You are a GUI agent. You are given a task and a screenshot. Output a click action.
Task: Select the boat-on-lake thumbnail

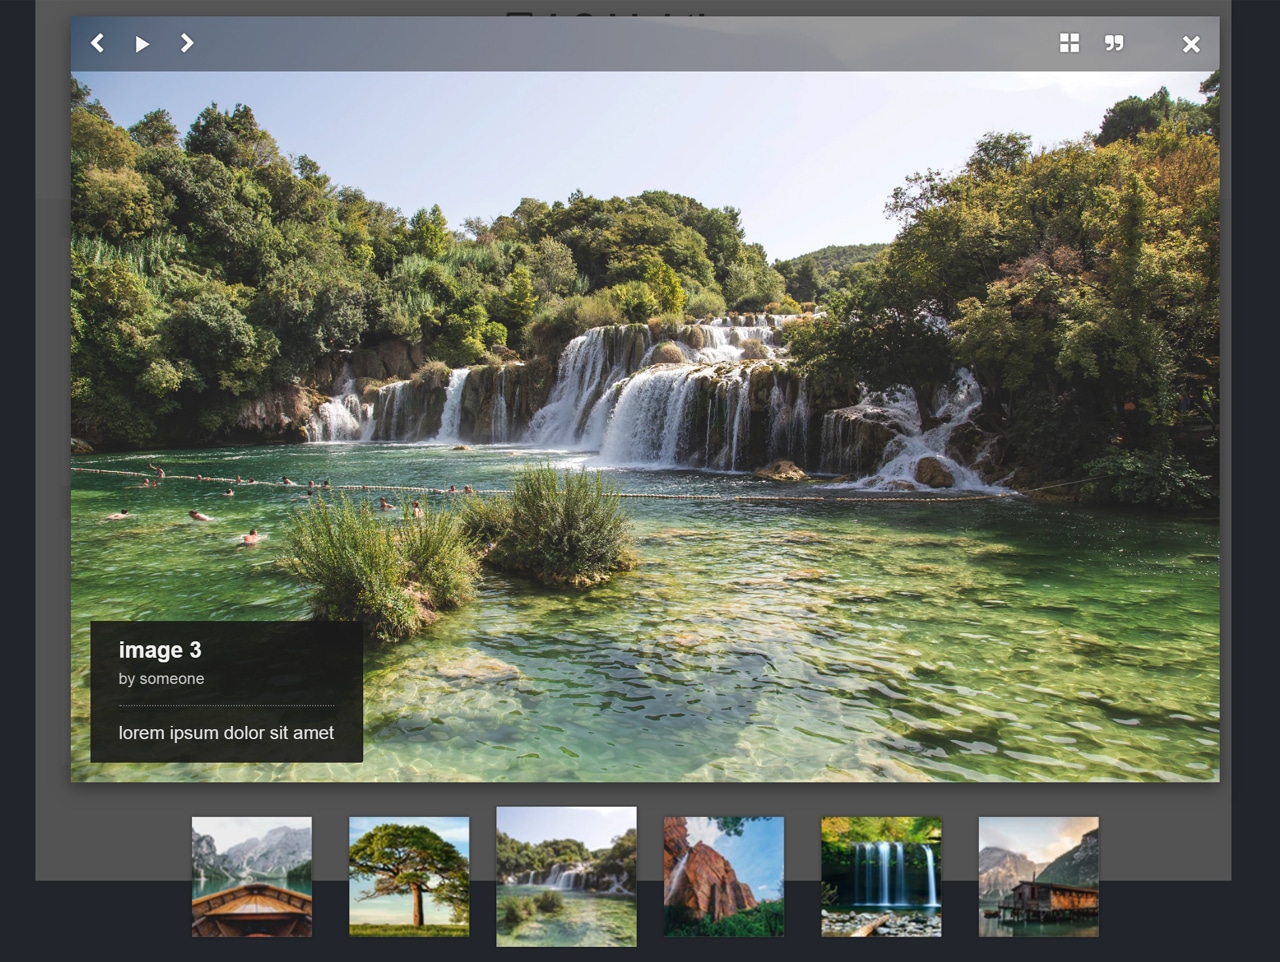click(251, 876)
